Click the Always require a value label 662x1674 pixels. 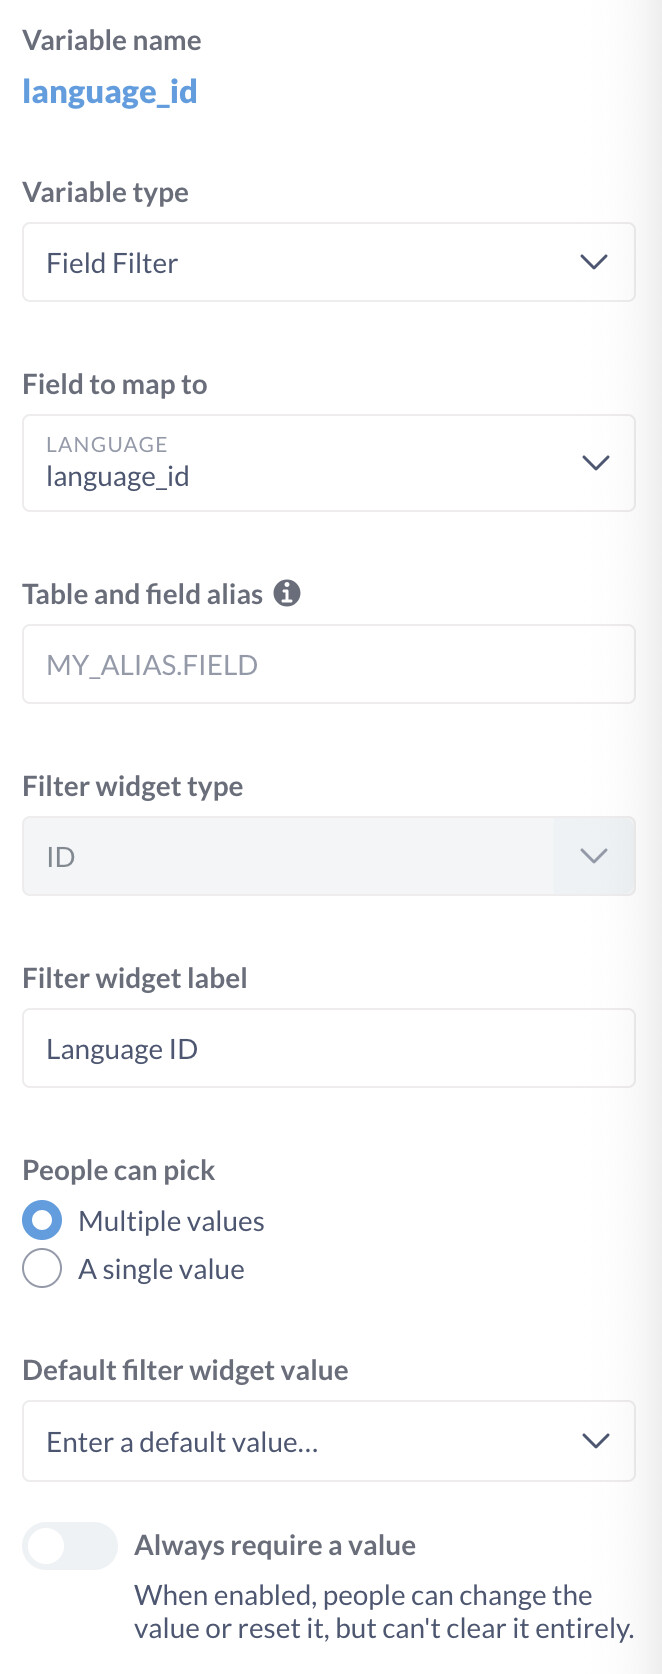point(275,1545)
